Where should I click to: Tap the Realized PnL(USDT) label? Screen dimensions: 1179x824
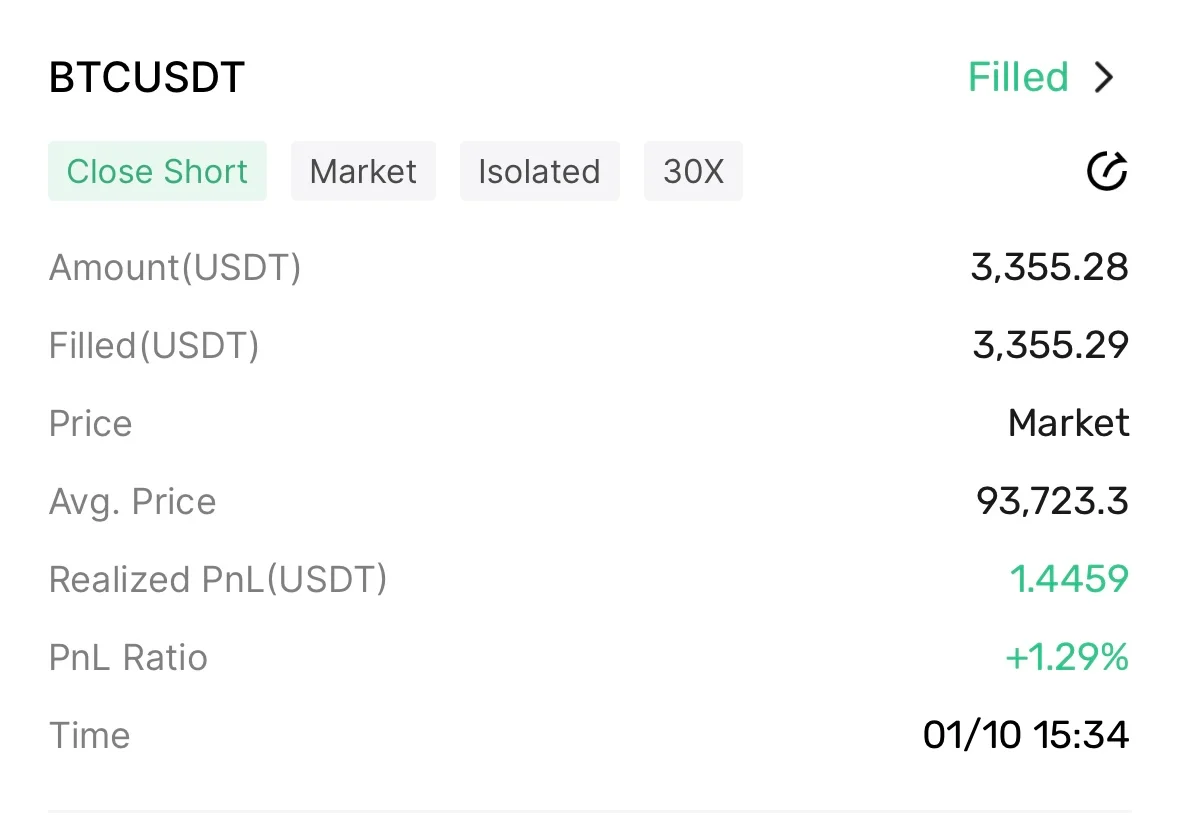(x=218, y=579)
